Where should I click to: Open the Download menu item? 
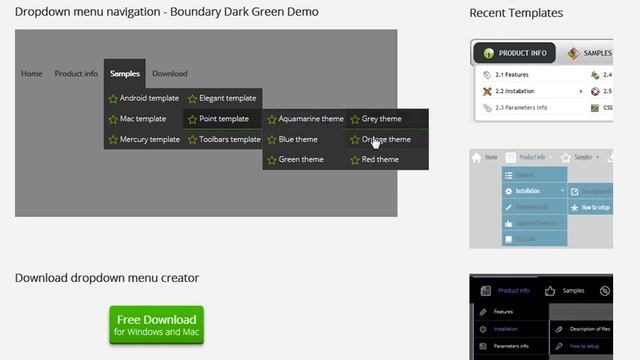click(170, 73)
